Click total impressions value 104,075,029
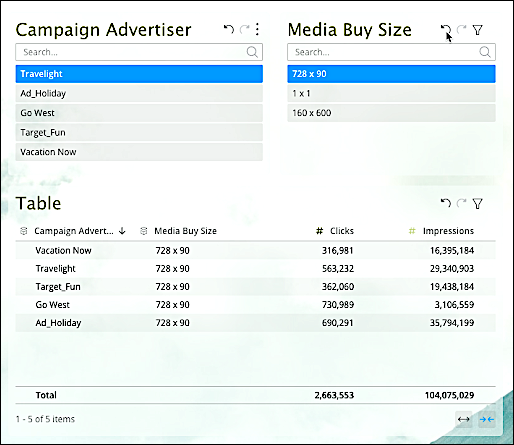 coord(449,395)
